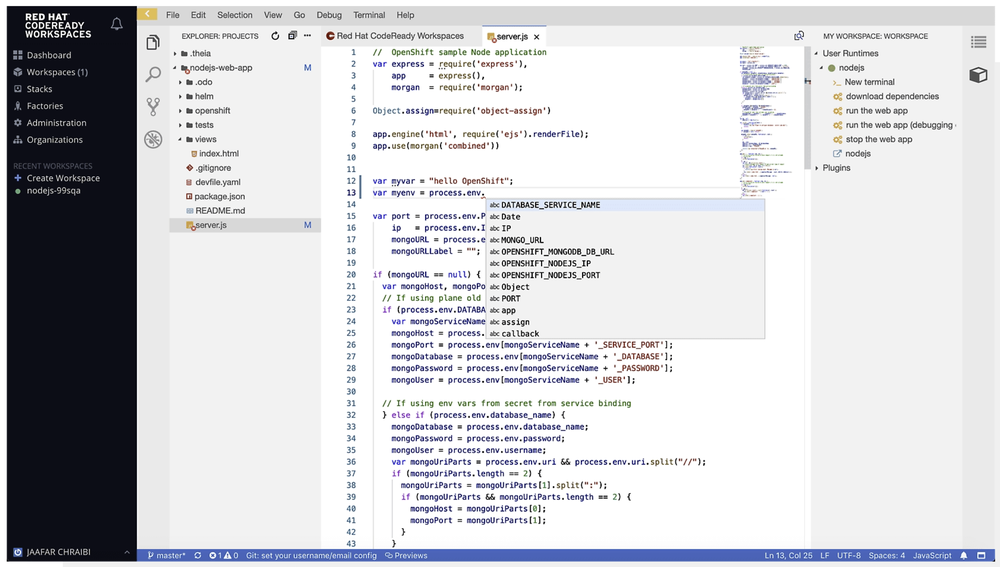
Task: Select MONGO_URL autocomplete suggestion
Action: [625, 240]
